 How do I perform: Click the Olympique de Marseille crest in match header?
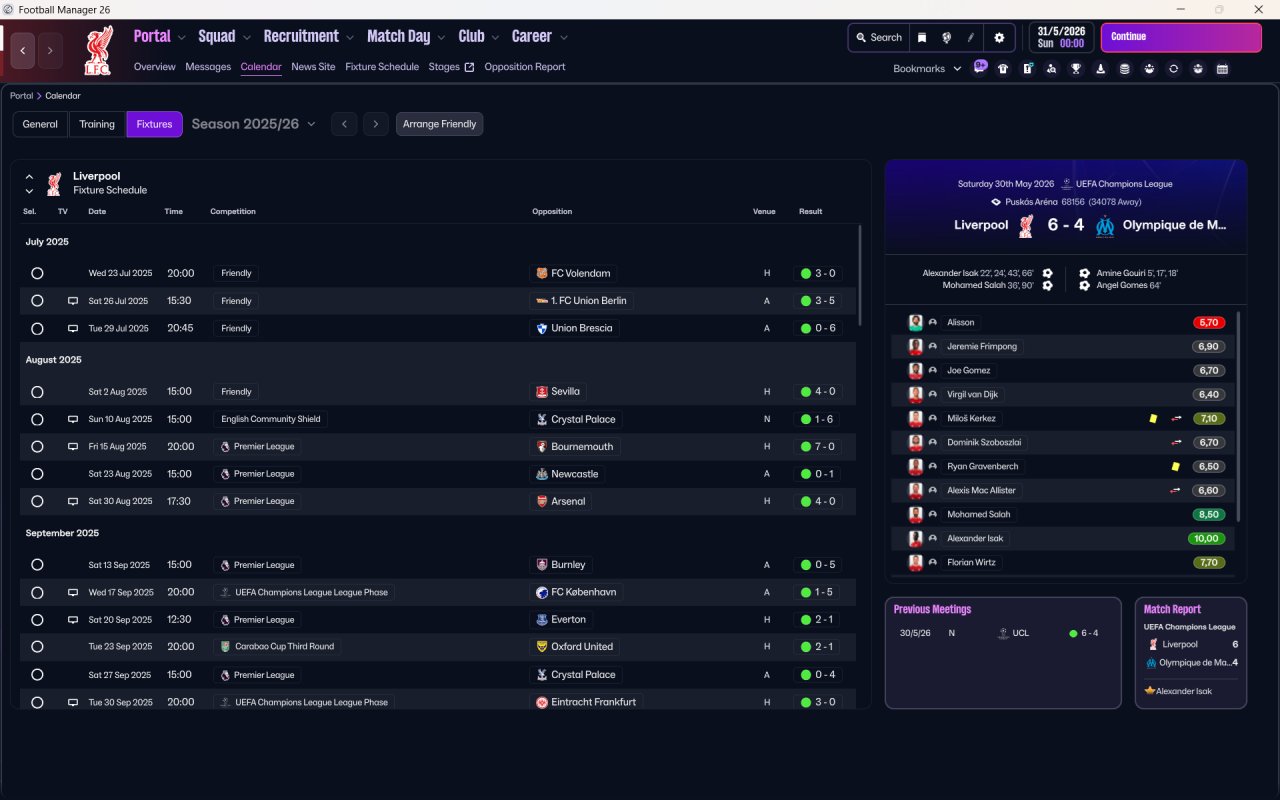point(1104,226)
